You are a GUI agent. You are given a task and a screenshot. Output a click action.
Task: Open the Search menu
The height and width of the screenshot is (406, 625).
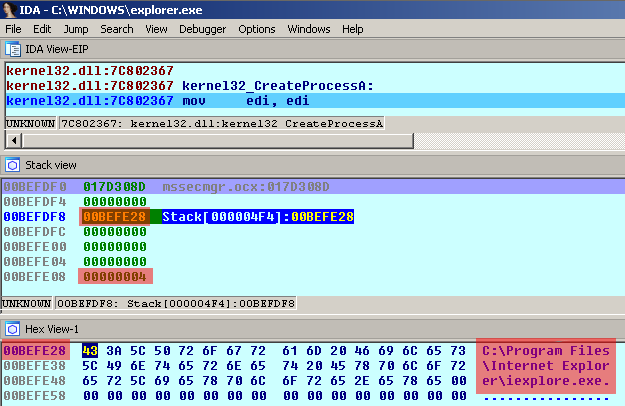pyautogui.click(x=116, y=29)
